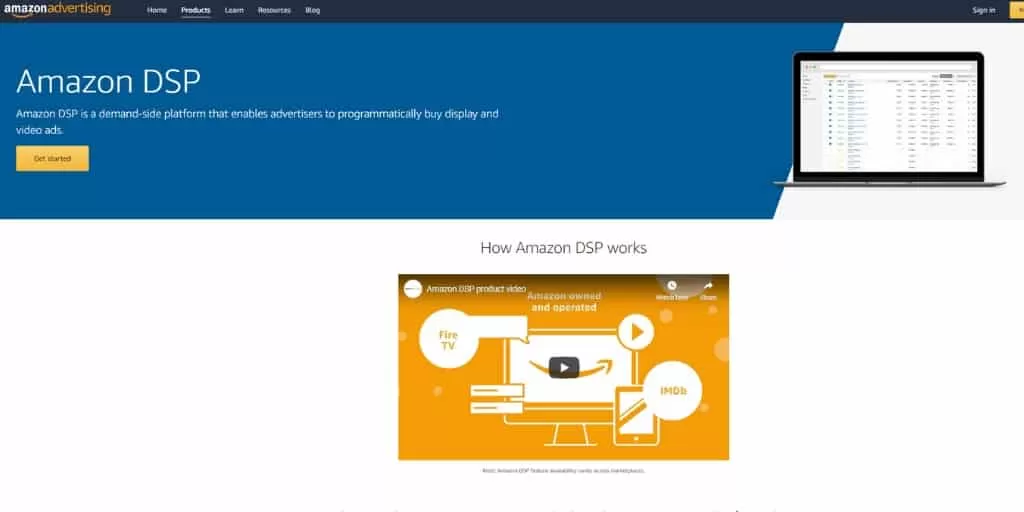Open the 'Amazon DSP product video' title link
Viewport: 1024px width, 512px height.
(x=476, y=289)
